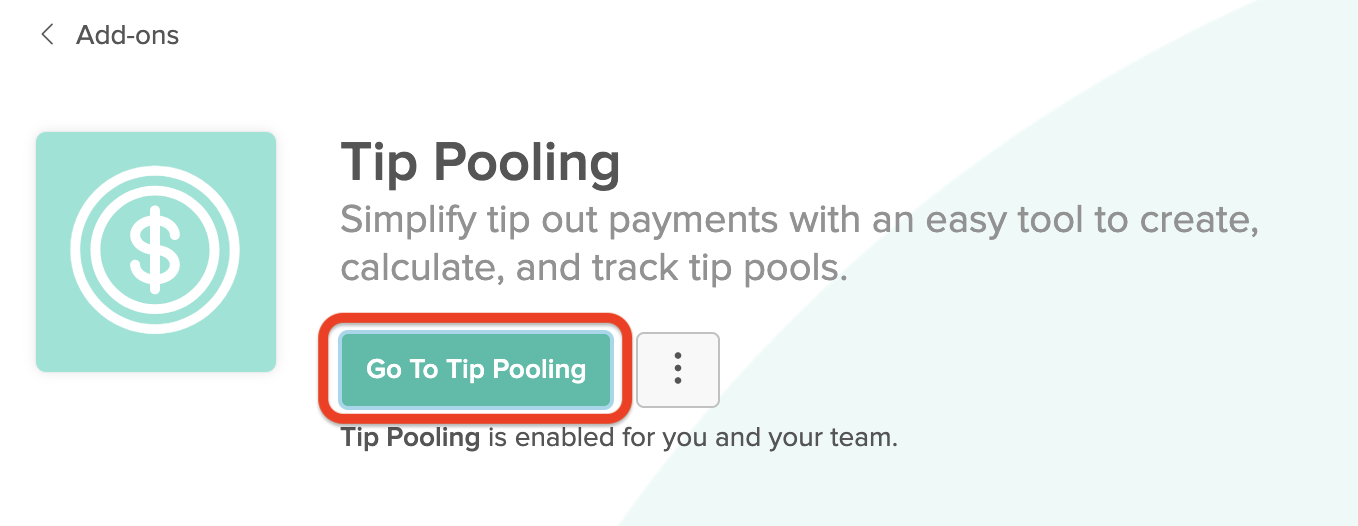Open the three-dot more options menu

(x=678, y=369)
